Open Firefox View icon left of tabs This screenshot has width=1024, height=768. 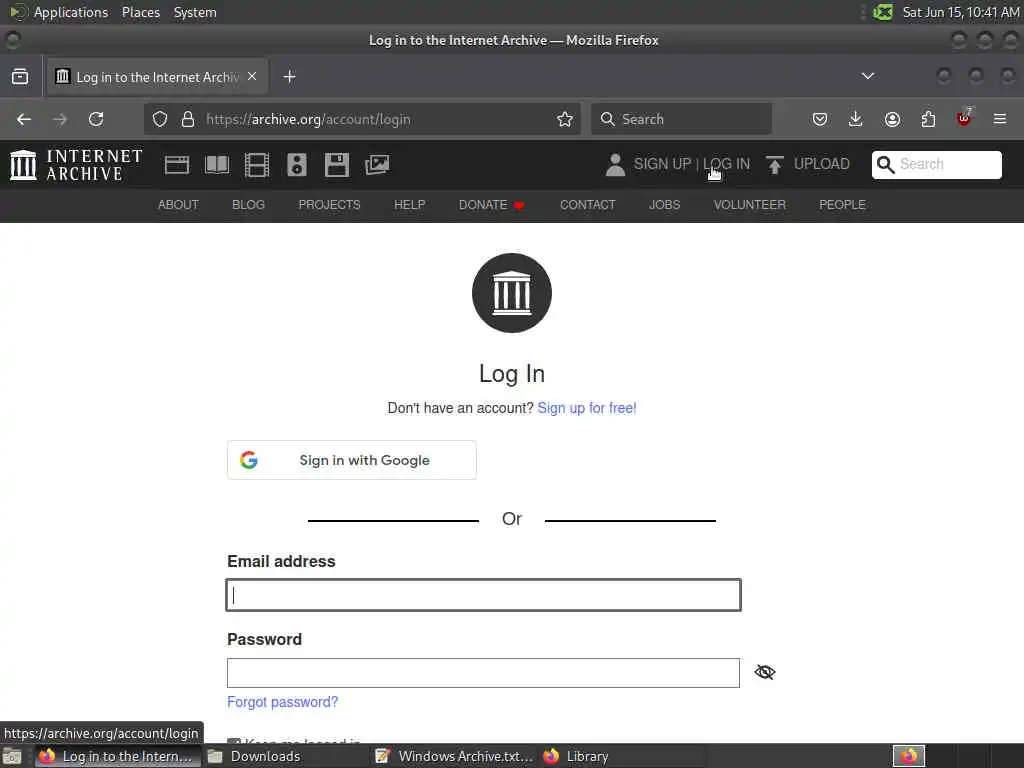[20, 76]
